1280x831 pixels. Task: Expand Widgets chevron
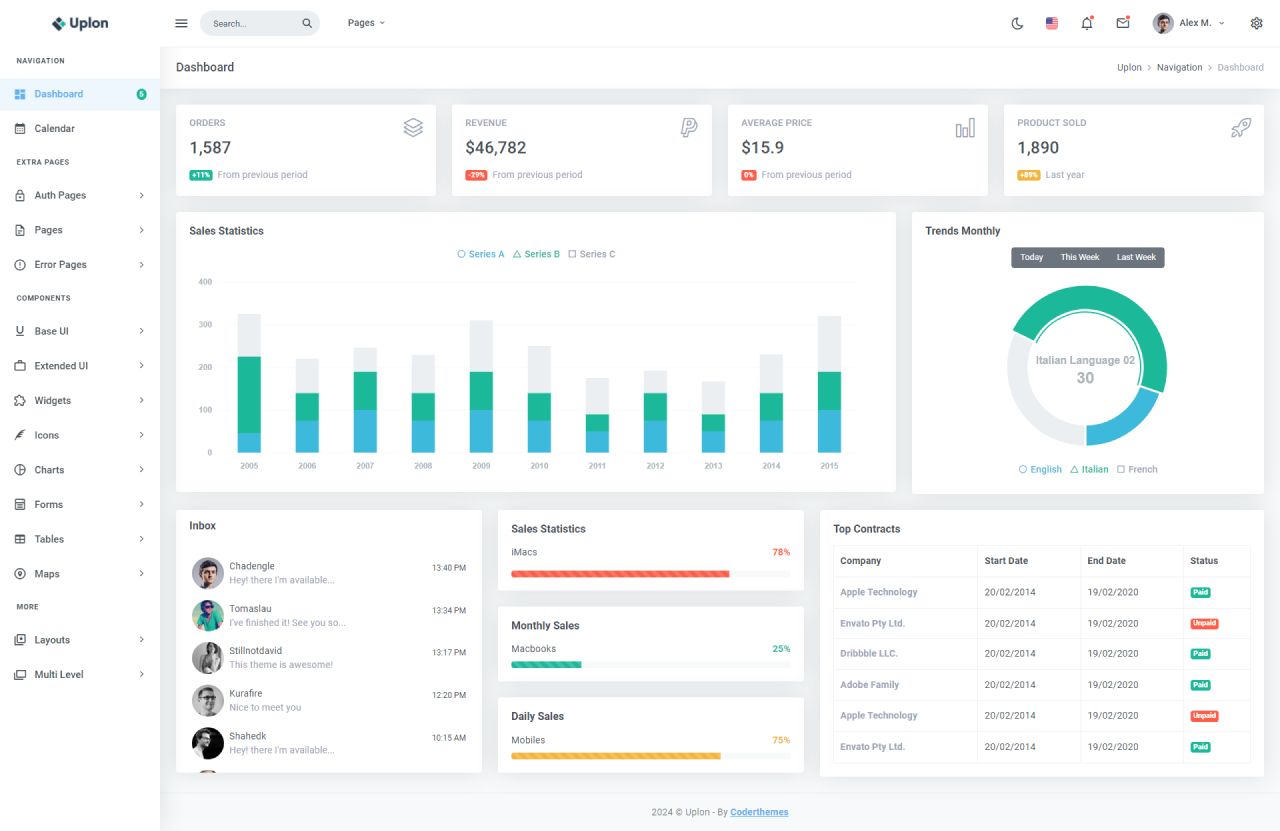click(x=142, y=401)
